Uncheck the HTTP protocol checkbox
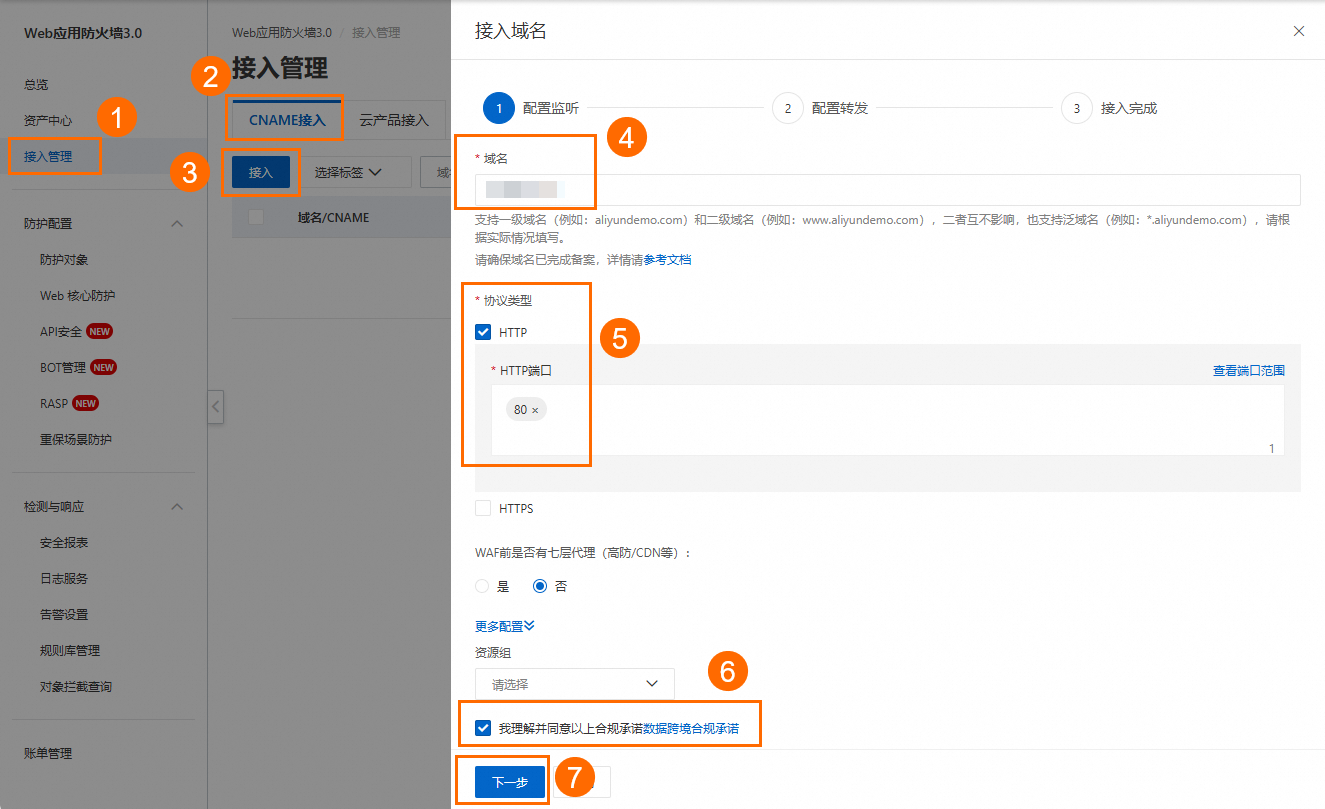This screenshot has width=1325, height=809. pos(482,331)
